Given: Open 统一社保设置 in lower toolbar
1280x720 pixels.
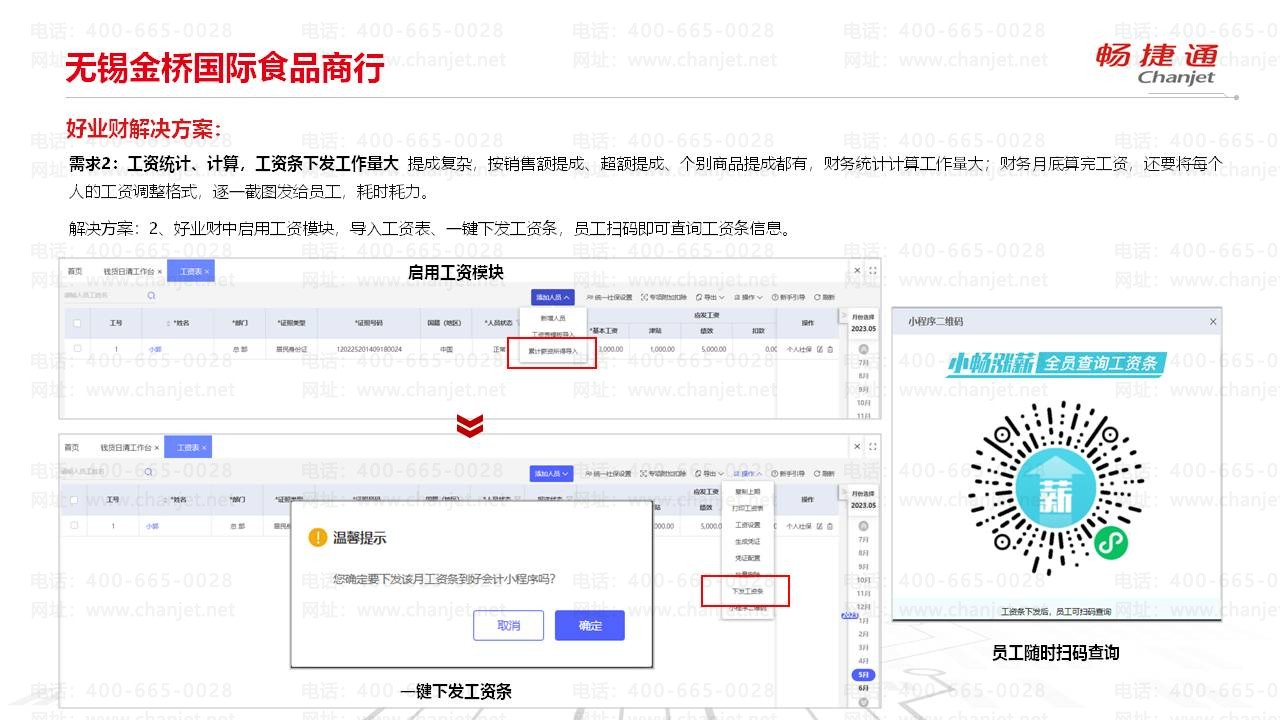Looking at the screenshot, I should [609, 474].
